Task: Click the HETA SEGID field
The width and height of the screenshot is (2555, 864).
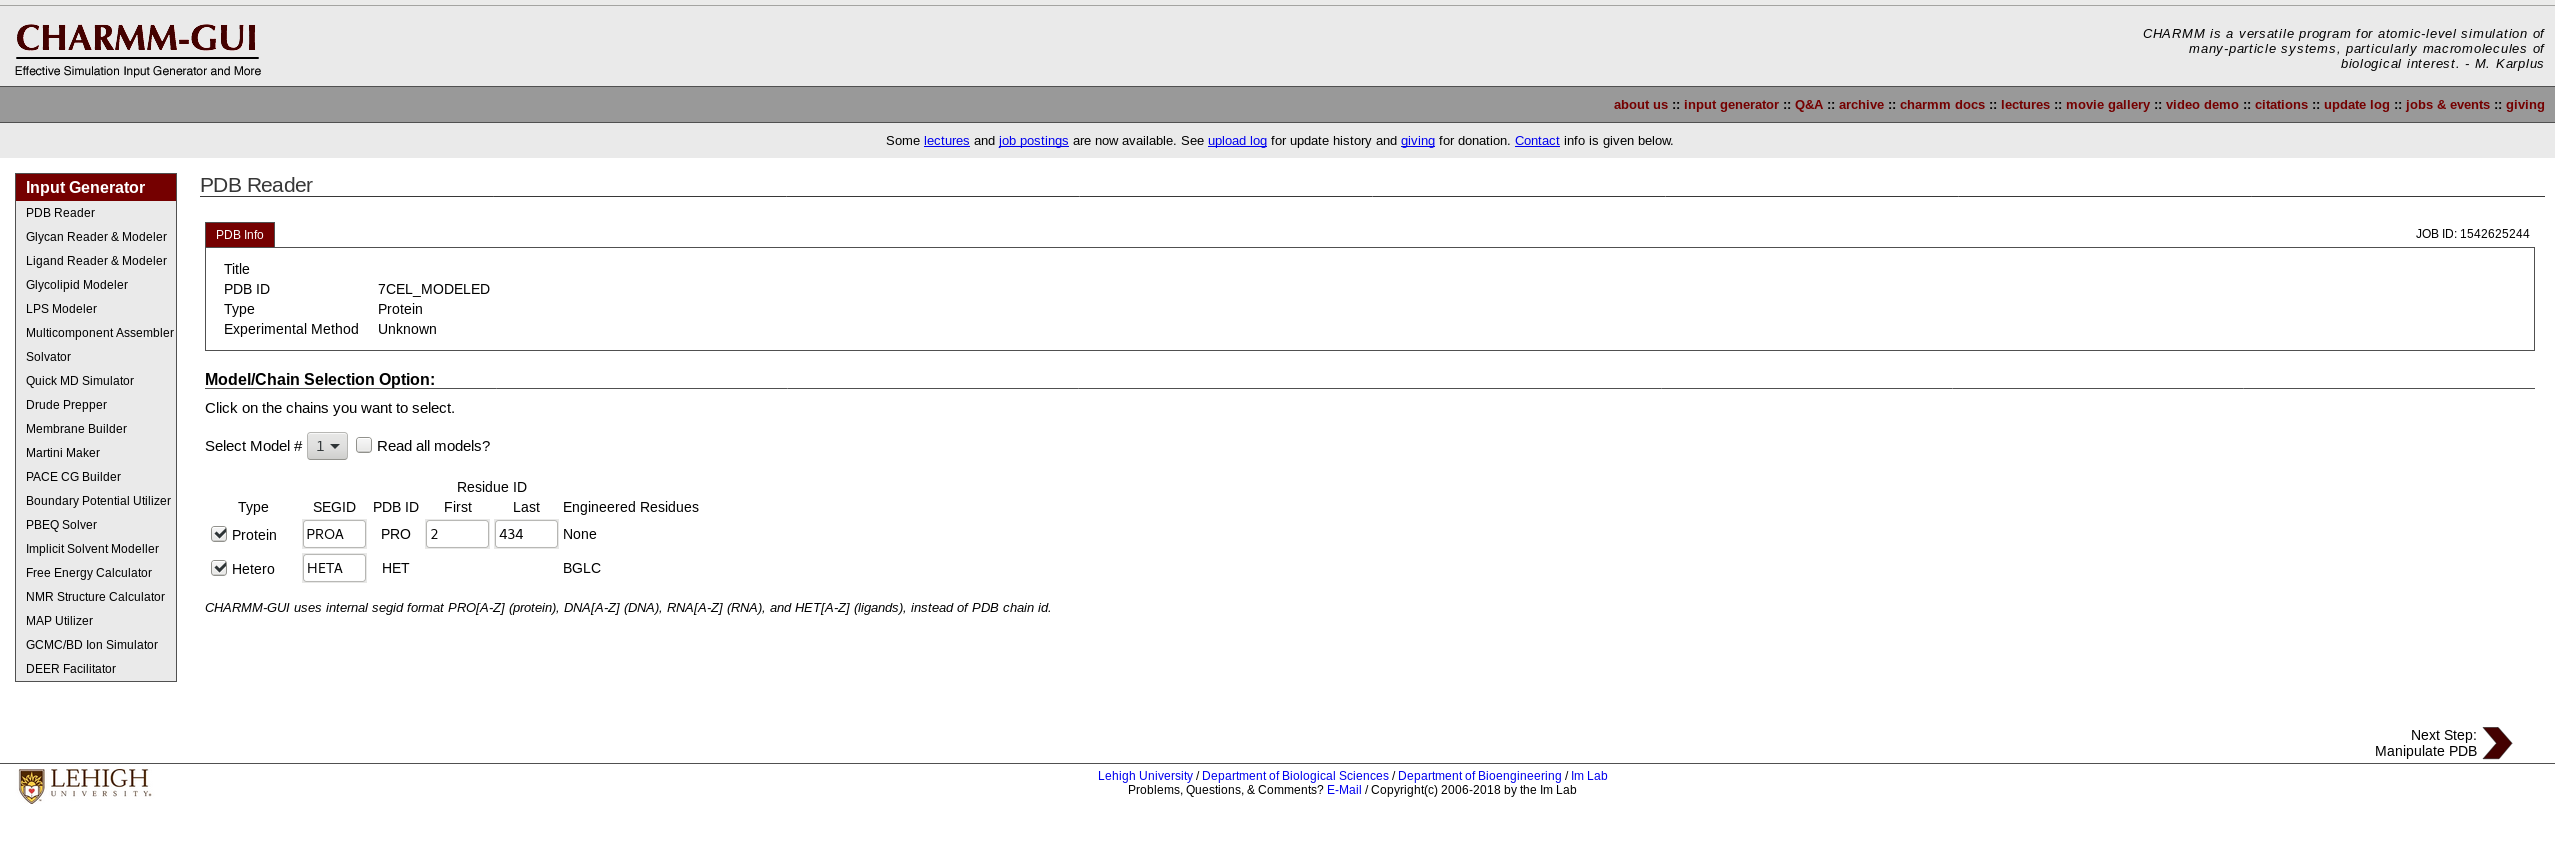Action: click(x=334, y=568)
